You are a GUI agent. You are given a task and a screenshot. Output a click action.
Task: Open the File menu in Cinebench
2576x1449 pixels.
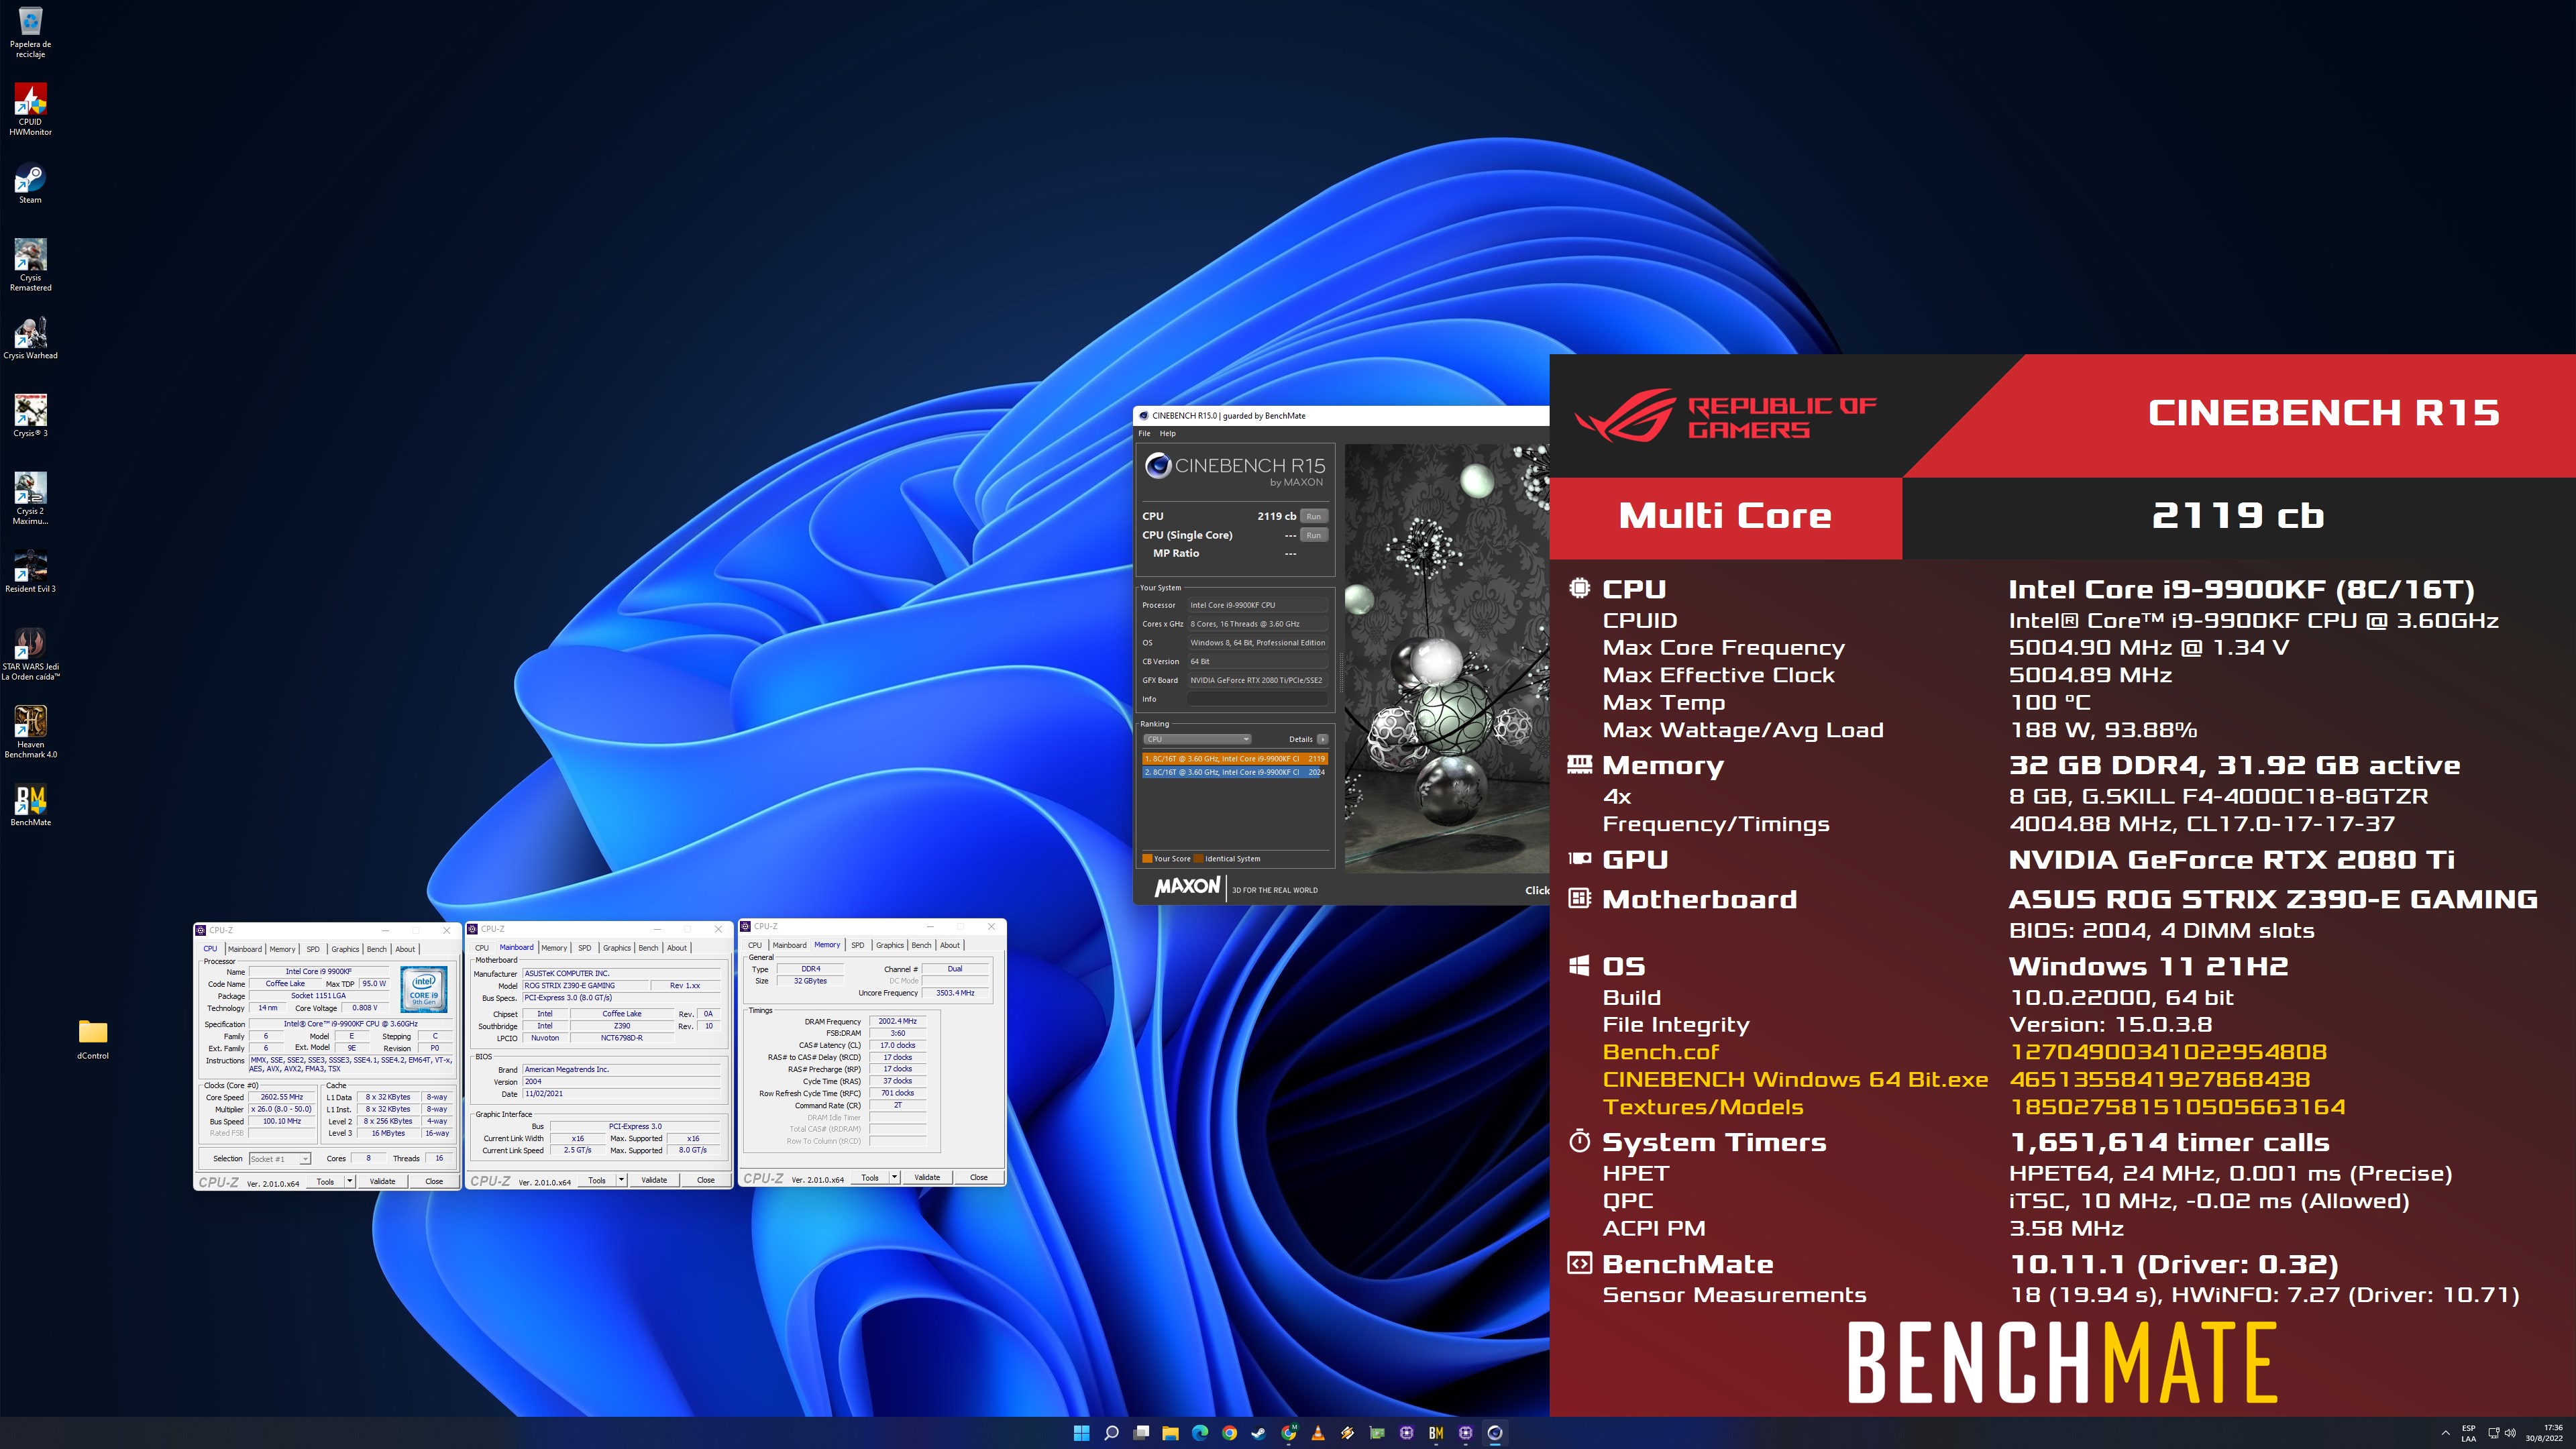coord(1144,433)
